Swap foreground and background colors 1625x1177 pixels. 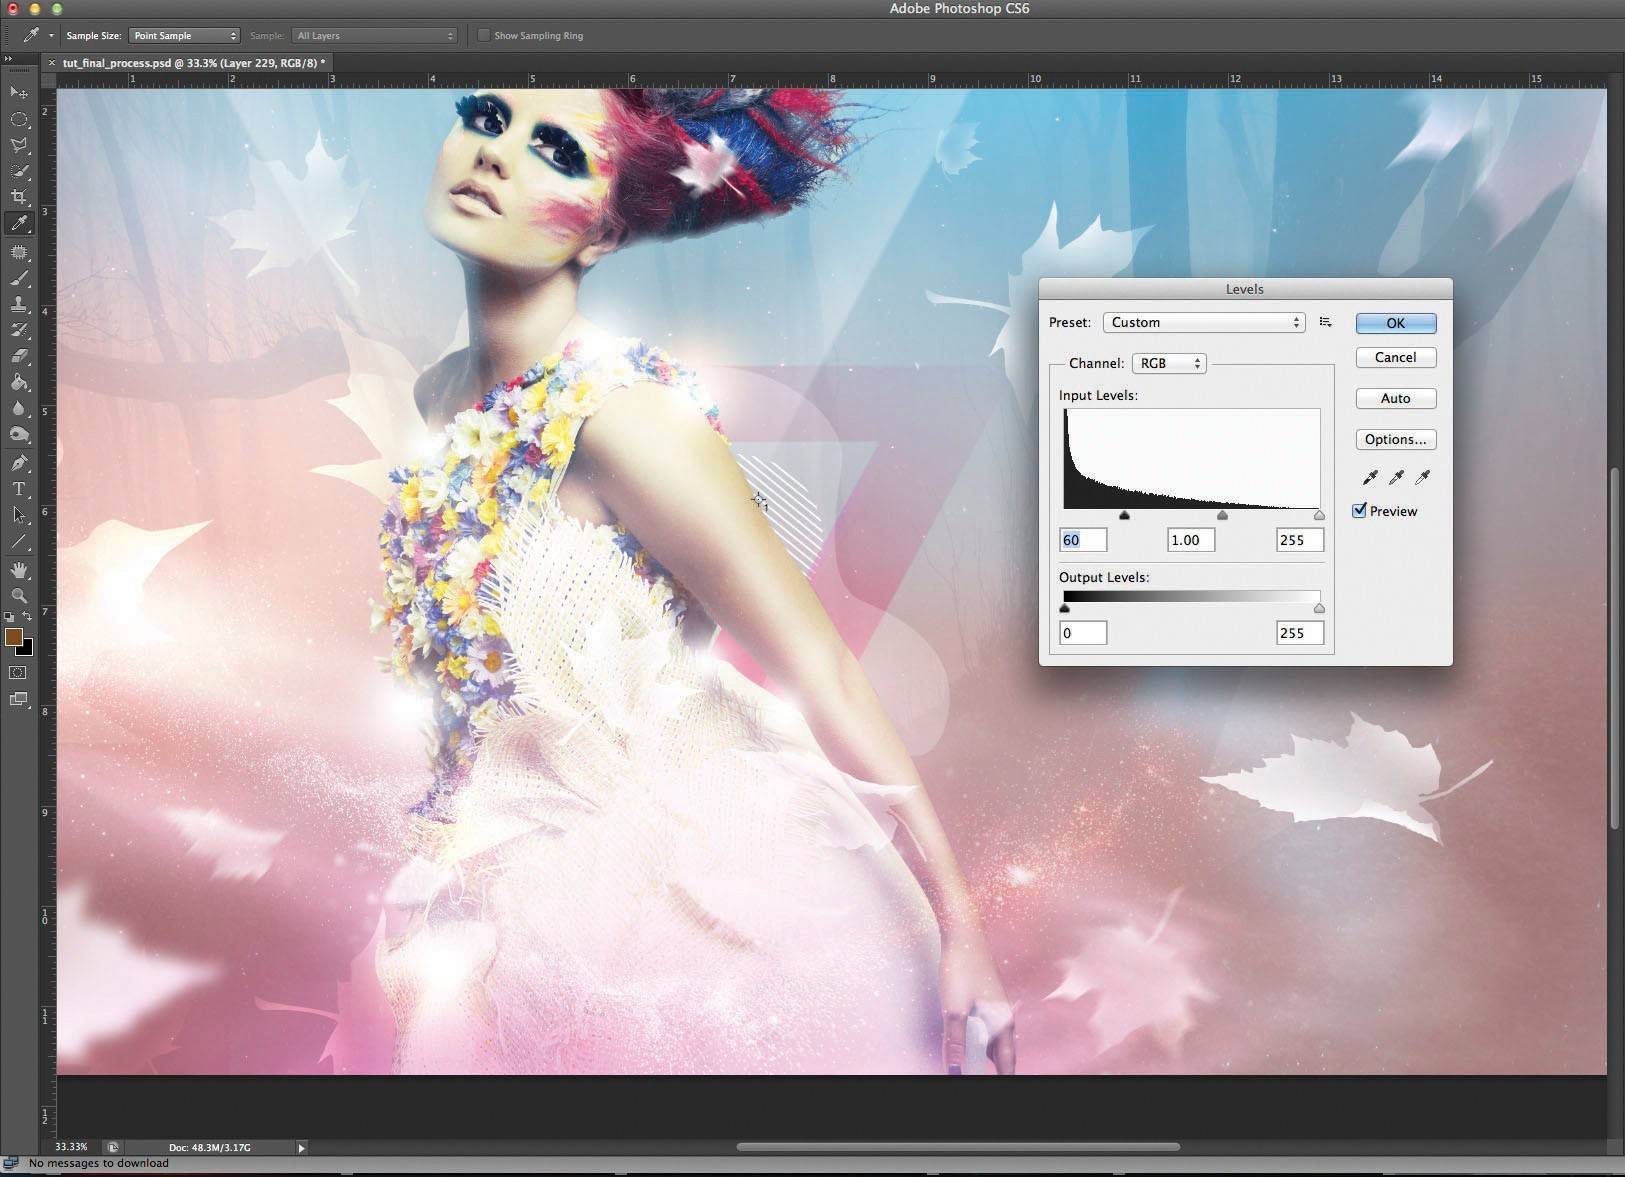[x=27, y=616]
